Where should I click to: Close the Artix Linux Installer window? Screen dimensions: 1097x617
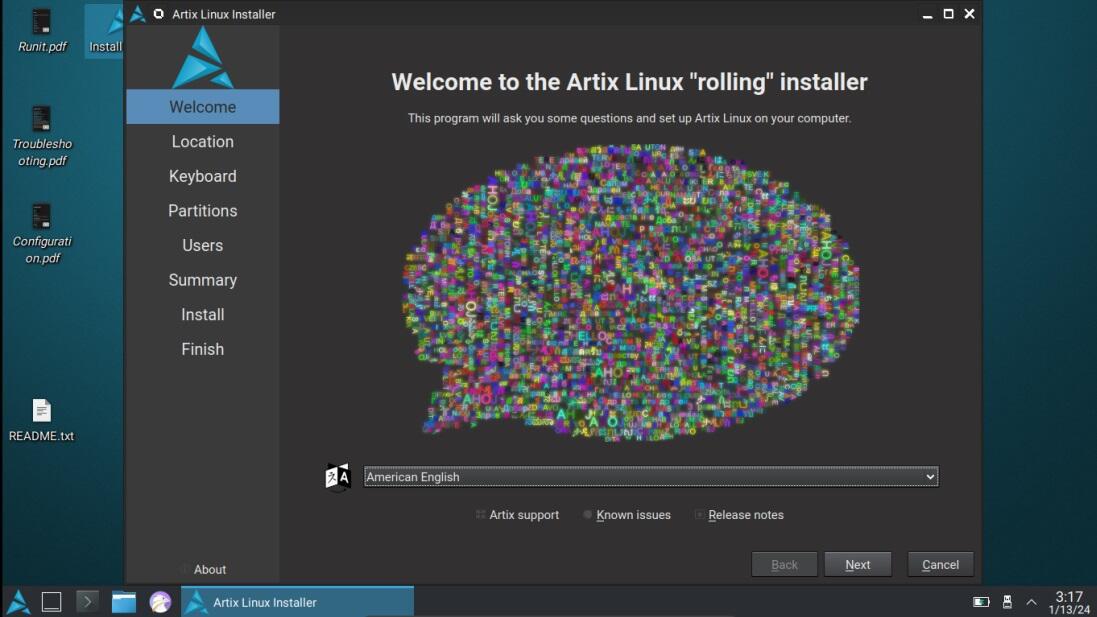(970, 14)
